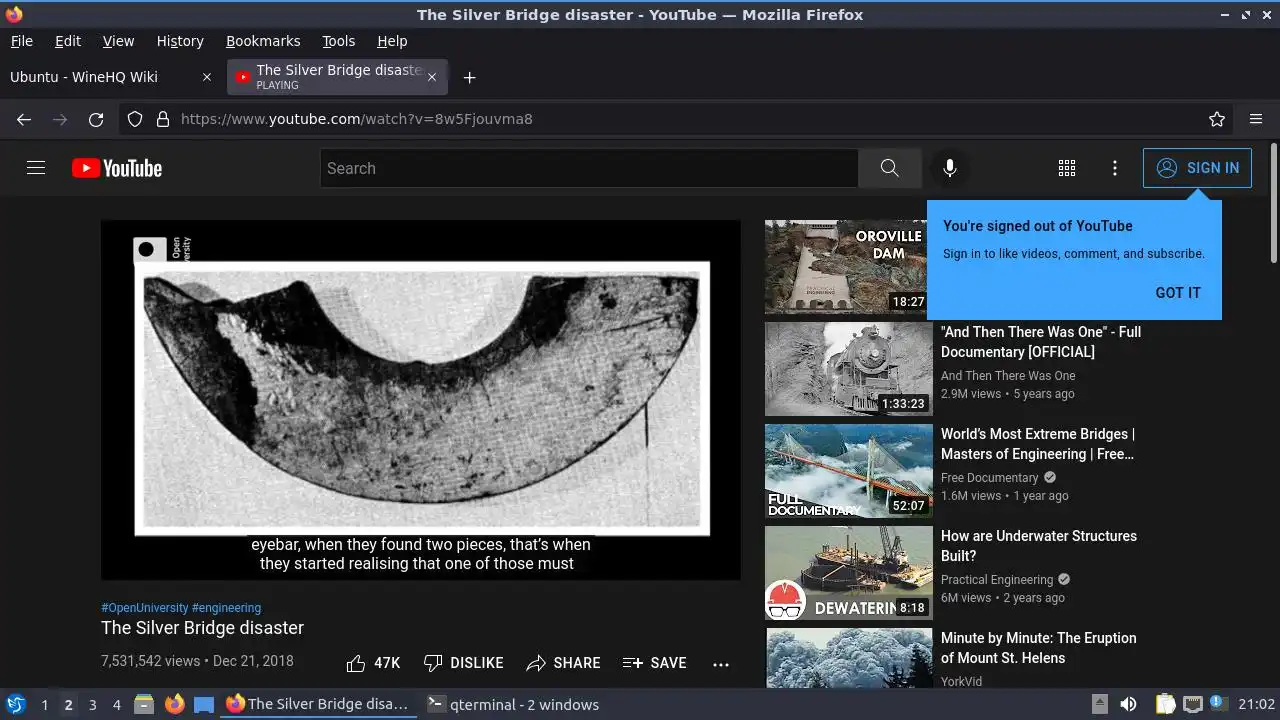Click the magnifier search button

[890, 168]
